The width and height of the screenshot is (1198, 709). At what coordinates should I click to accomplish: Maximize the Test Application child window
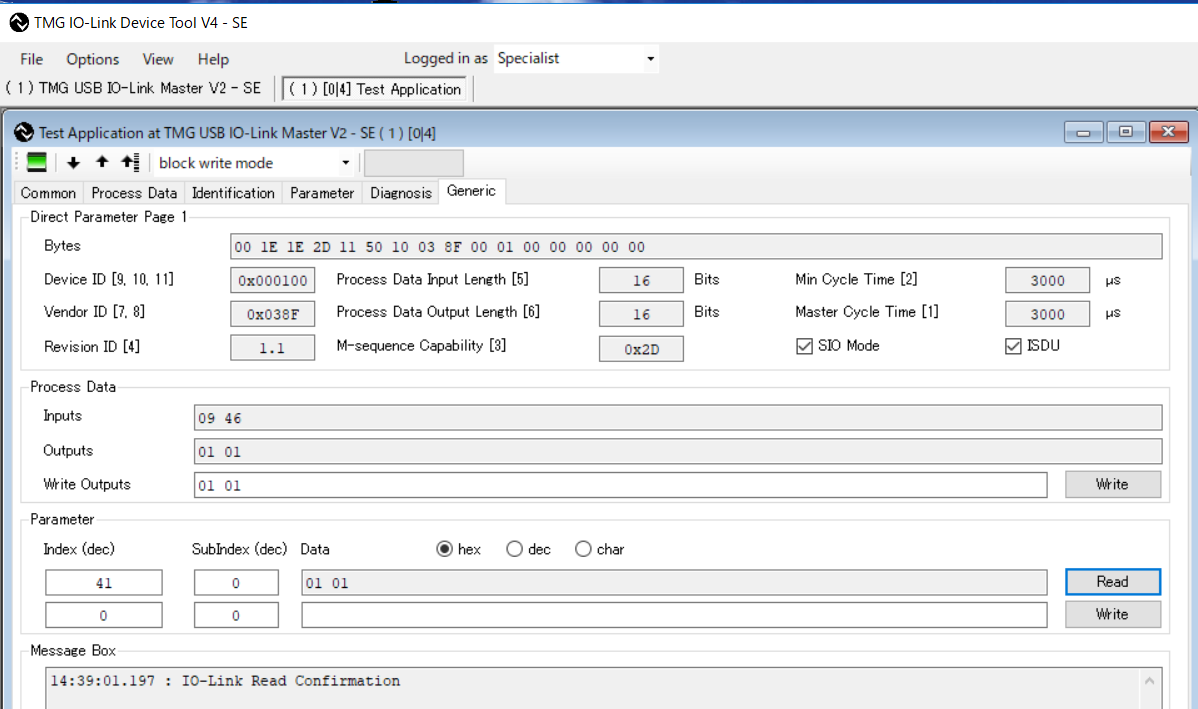[x=1125, y=132]
